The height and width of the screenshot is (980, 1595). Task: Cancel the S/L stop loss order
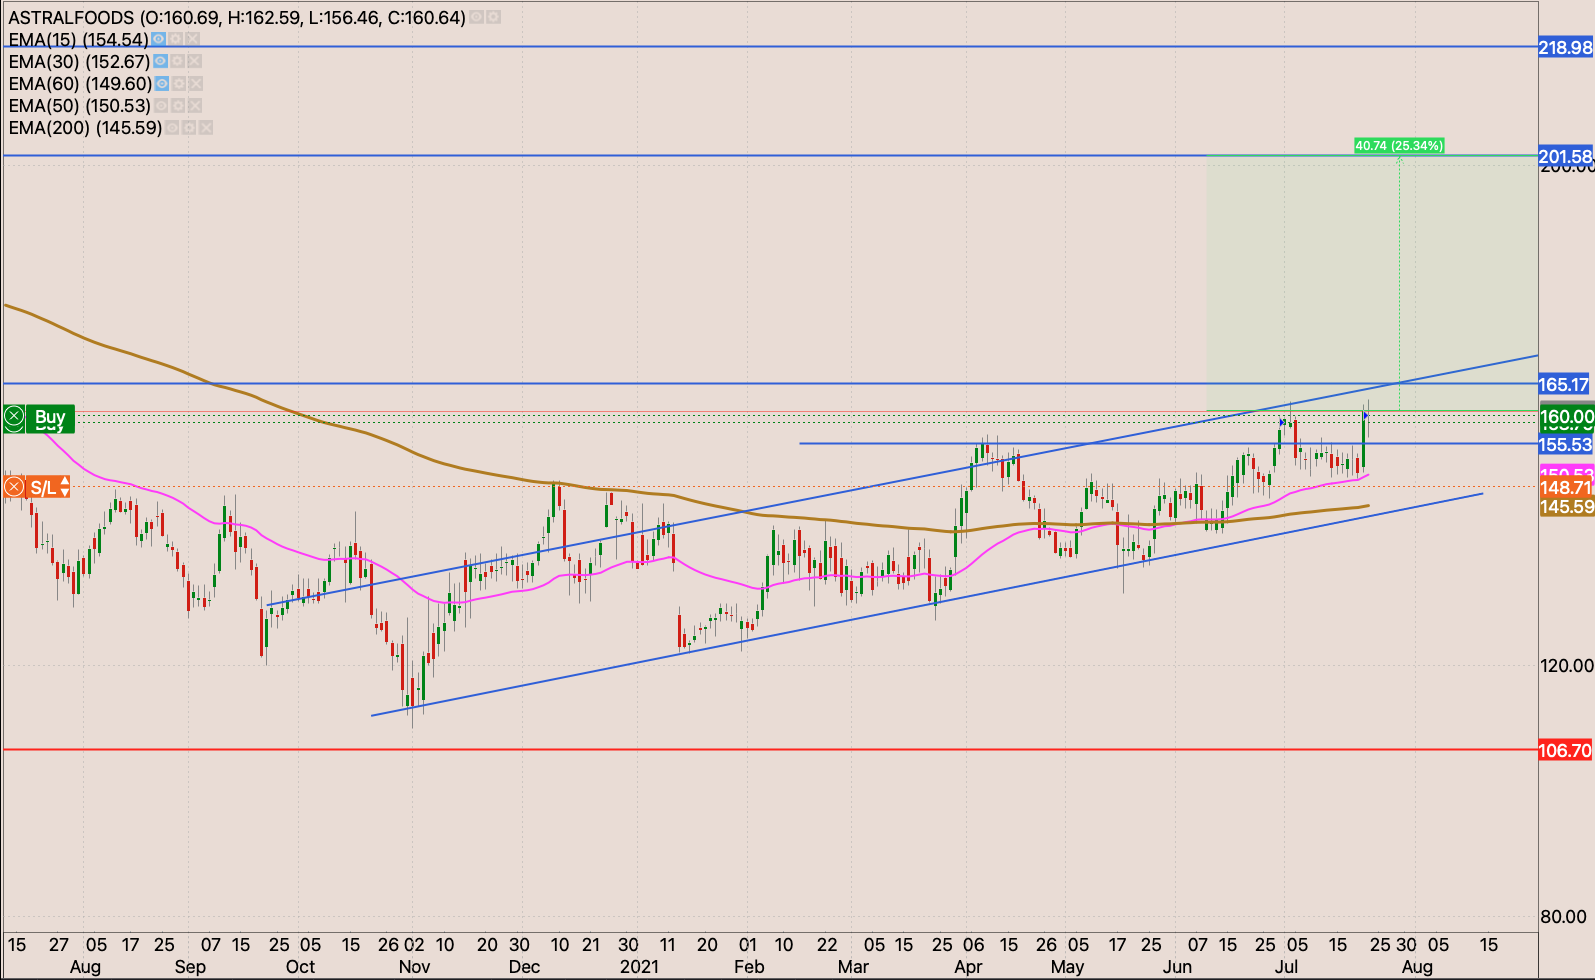pyautogui.click(x=14, y=487)
